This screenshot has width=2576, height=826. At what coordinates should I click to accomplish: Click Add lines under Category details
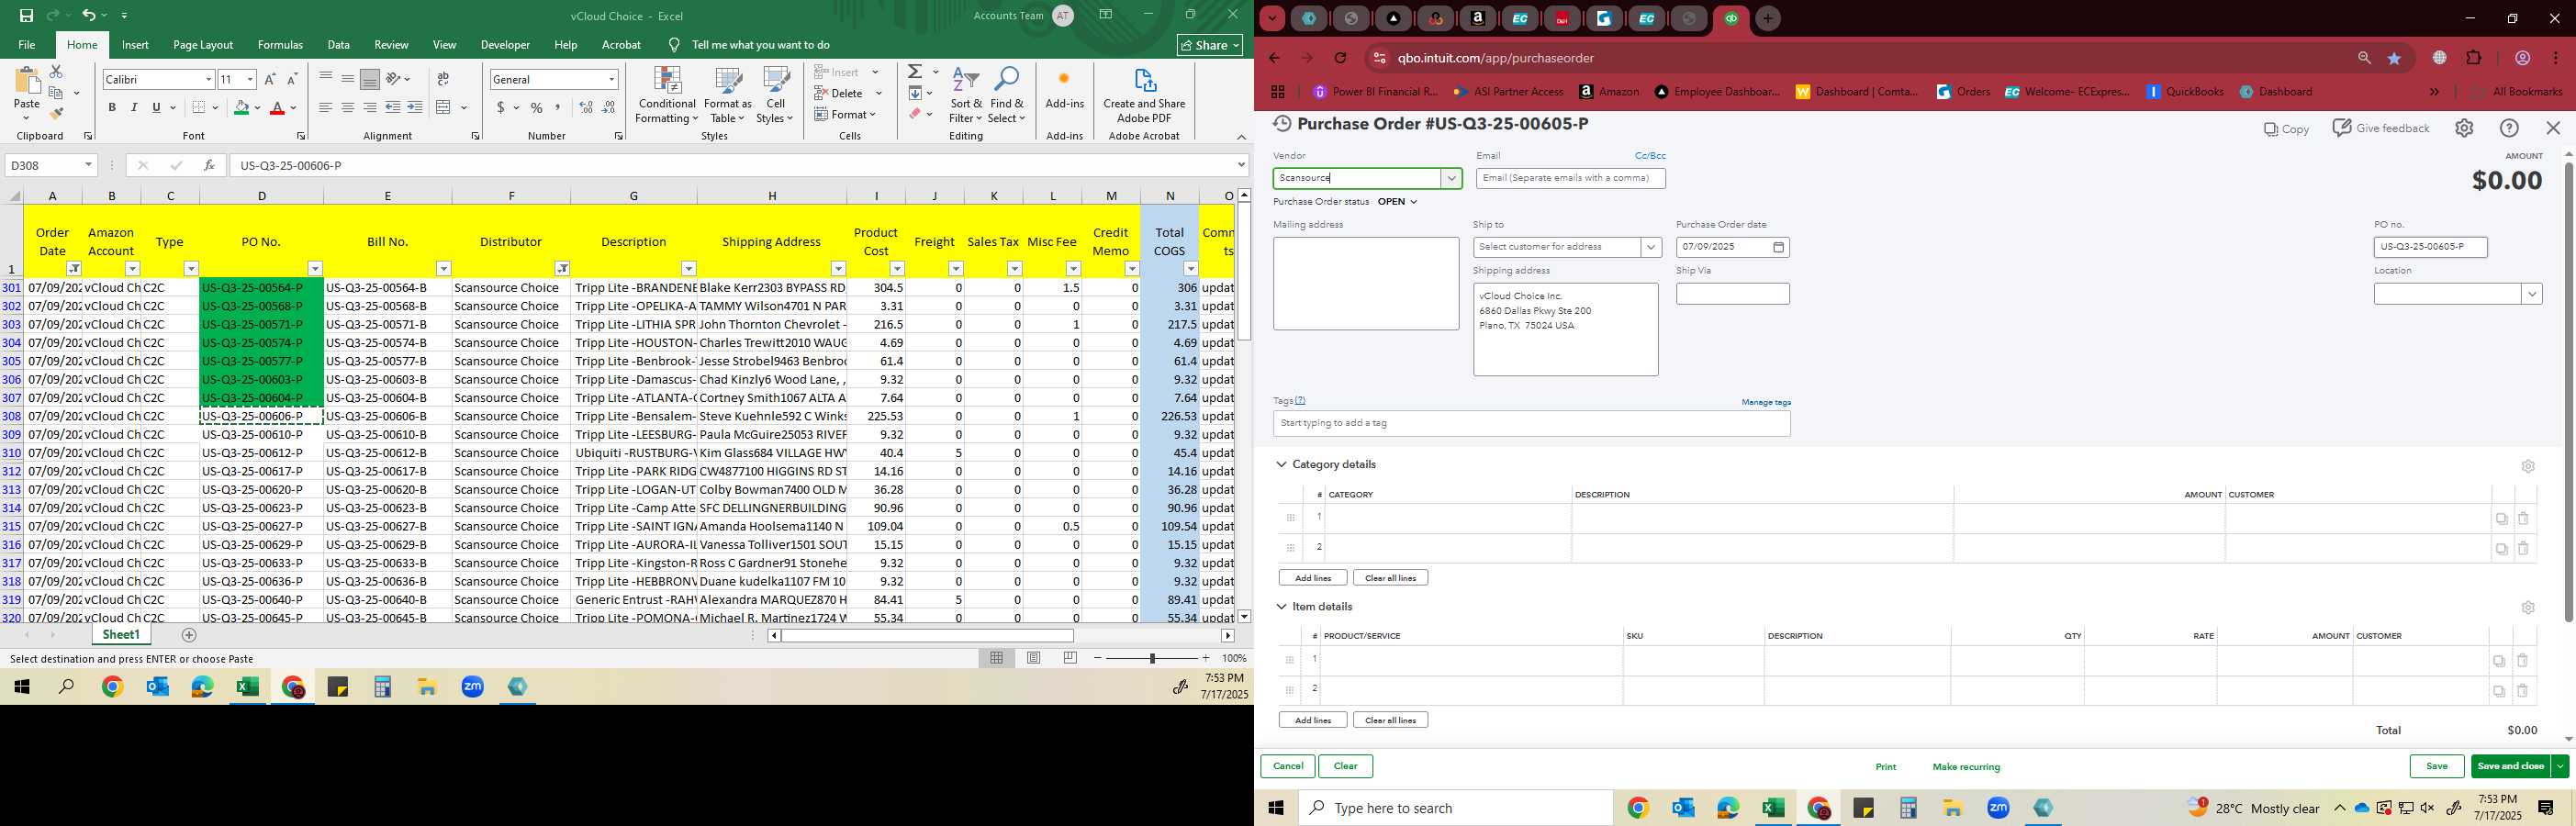[x=1312, y=578]
